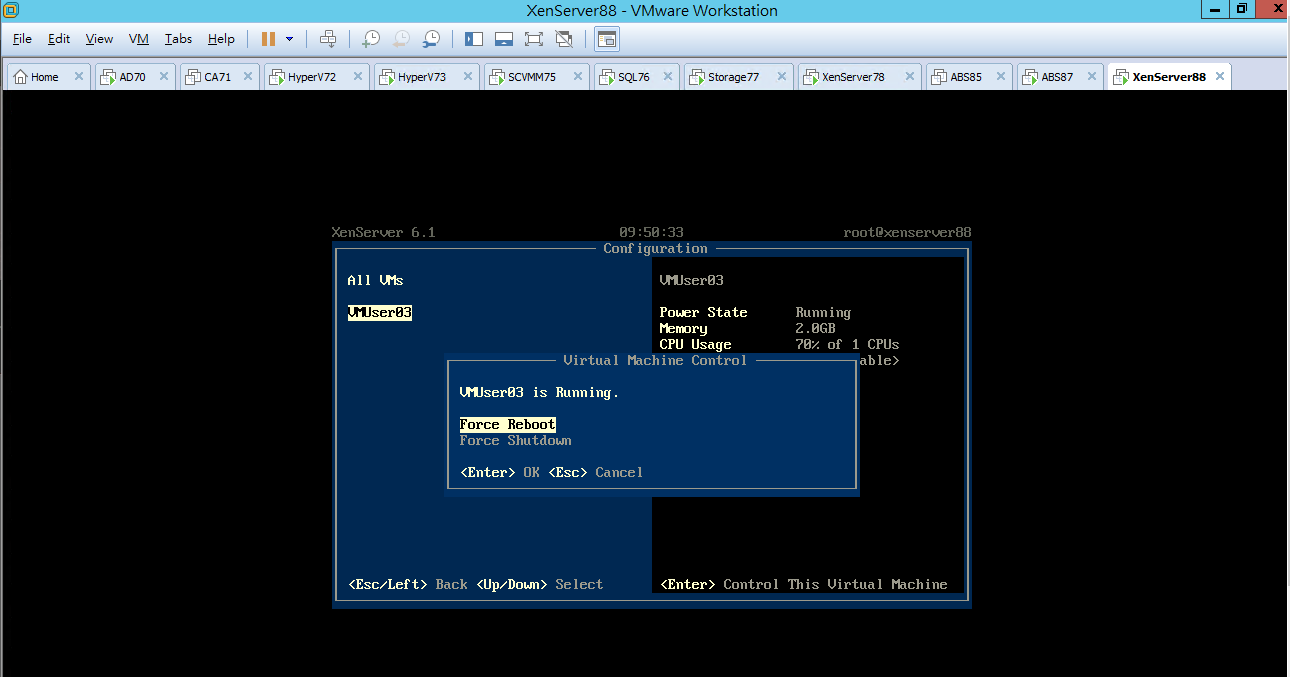Viewport: 1290px width, 677px height.
Task: Click the ABS85 tab VM icon
Action: tap(939, 77)
